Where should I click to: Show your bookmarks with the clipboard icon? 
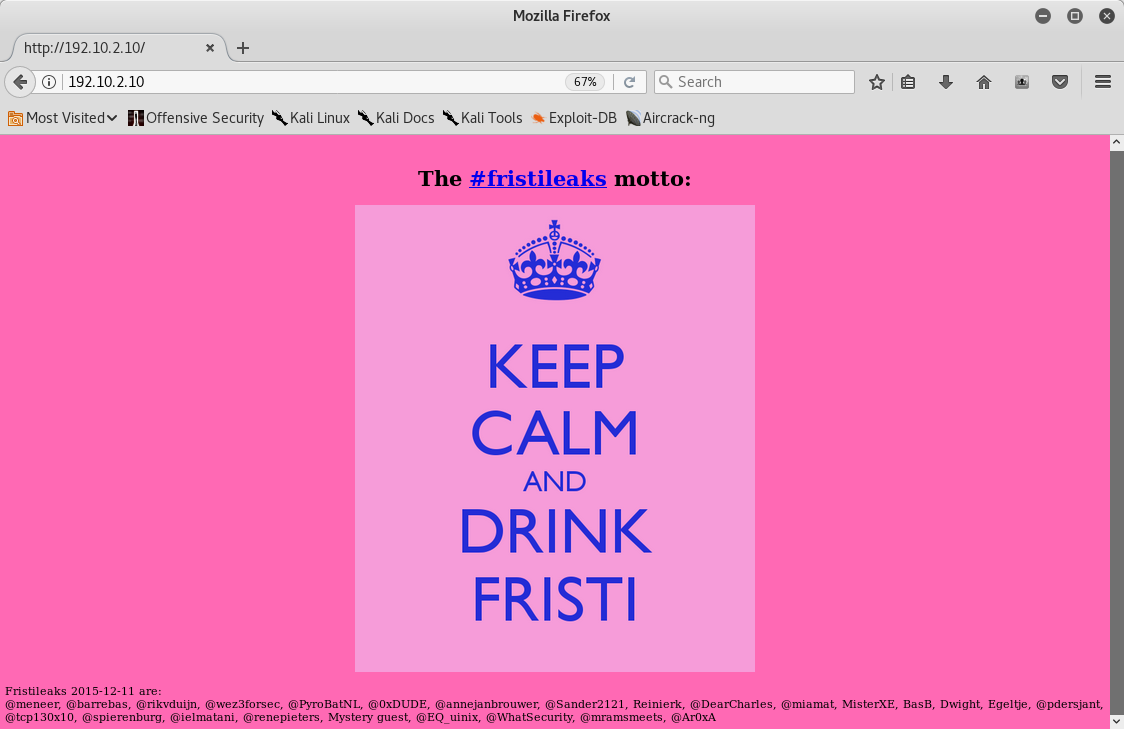[908, 82]
